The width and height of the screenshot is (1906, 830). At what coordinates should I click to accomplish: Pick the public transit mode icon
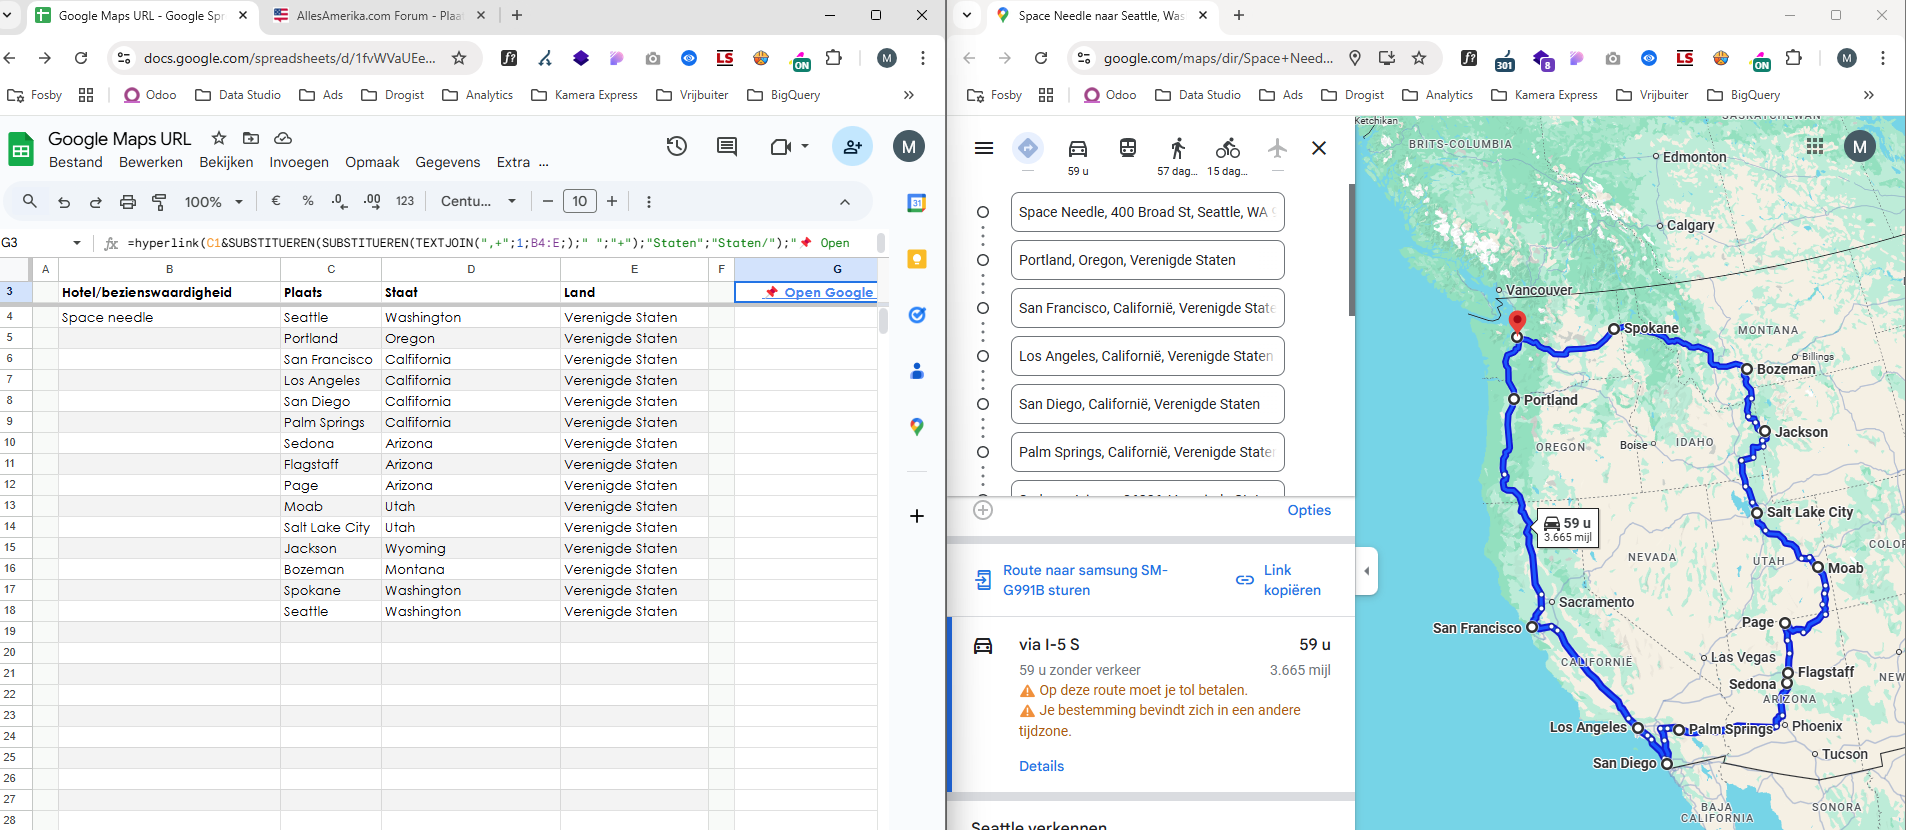[x=1127, y=149]
